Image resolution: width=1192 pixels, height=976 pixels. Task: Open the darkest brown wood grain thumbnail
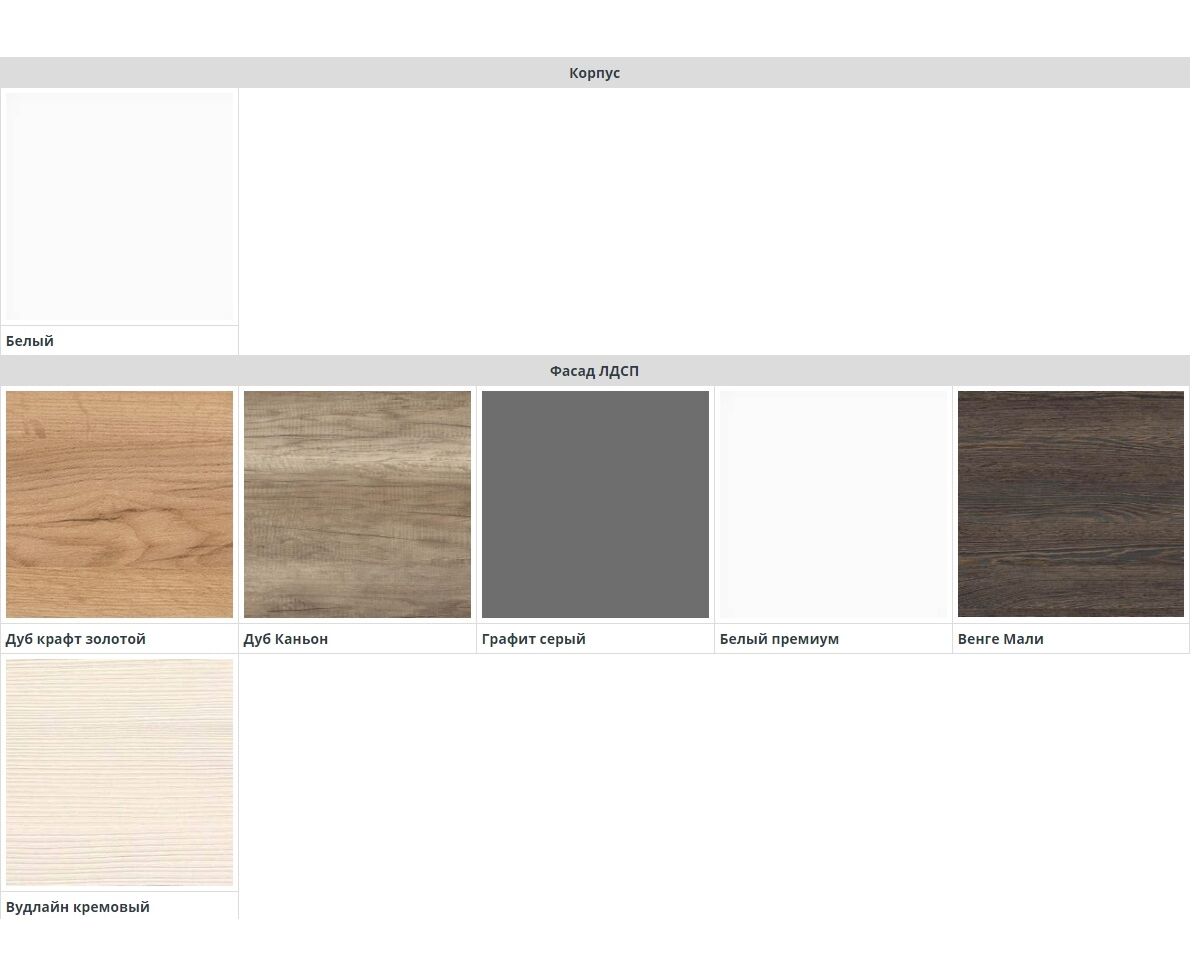[1071, 504]
